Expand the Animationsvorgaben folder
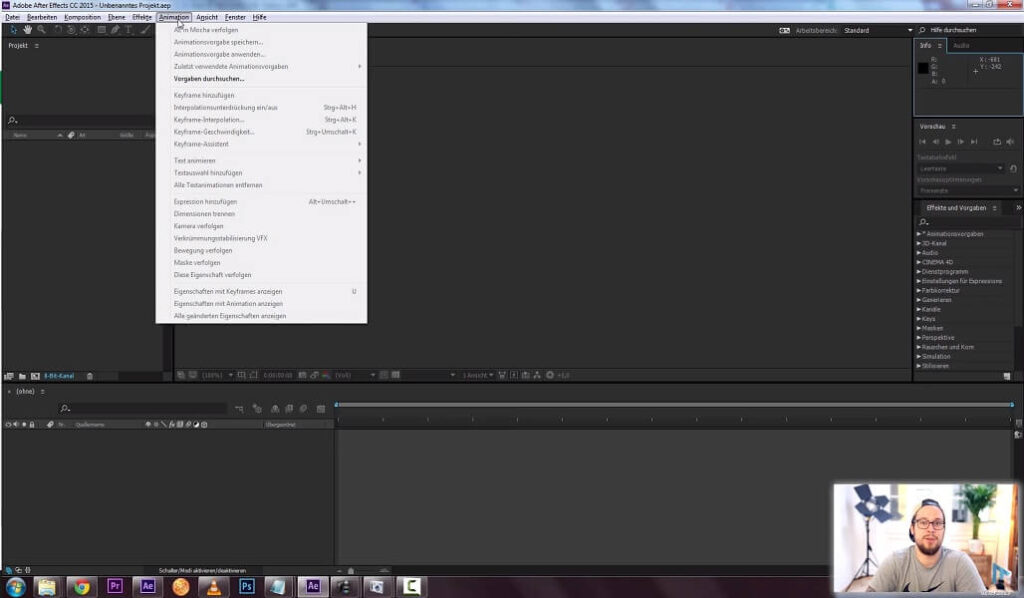 (x=919, y=234)
